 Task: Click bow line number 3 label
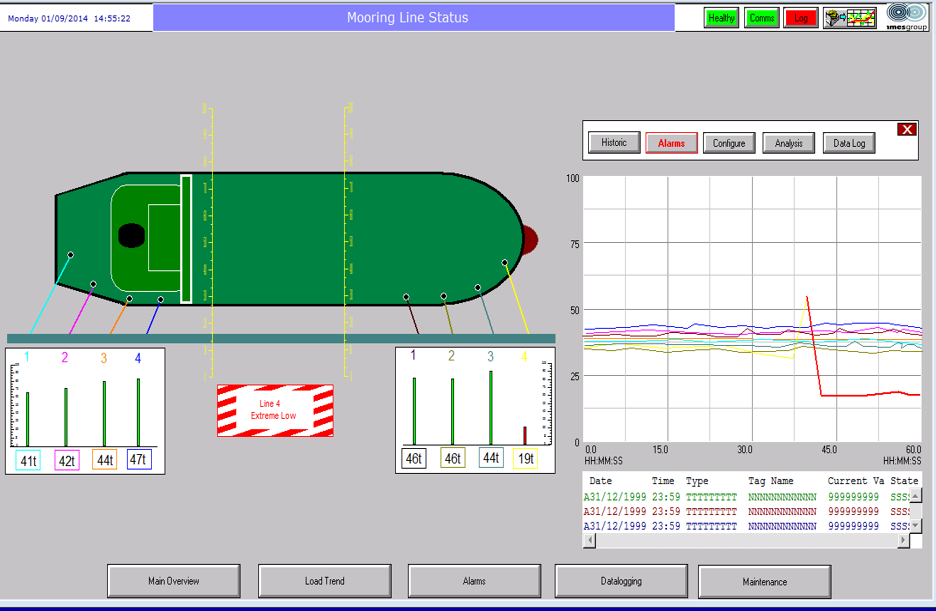490,356
